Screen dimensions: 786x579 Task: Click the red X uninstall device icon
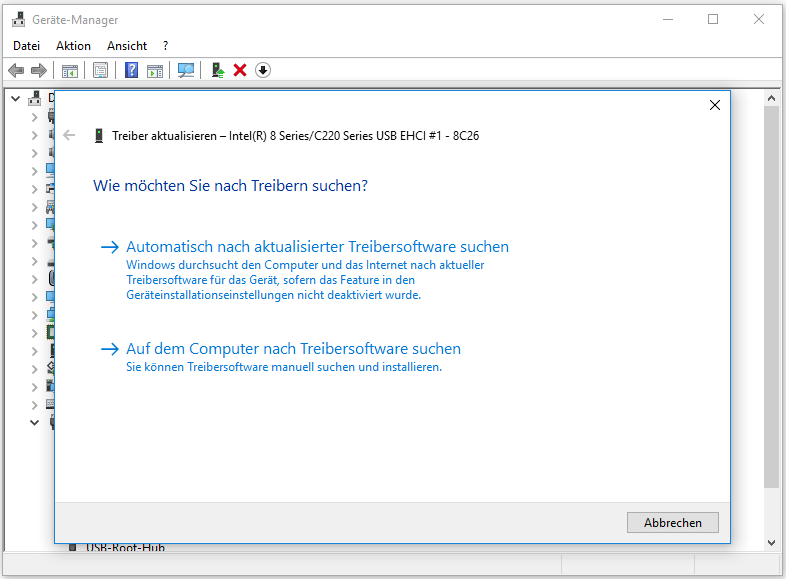tap(240, 70)
